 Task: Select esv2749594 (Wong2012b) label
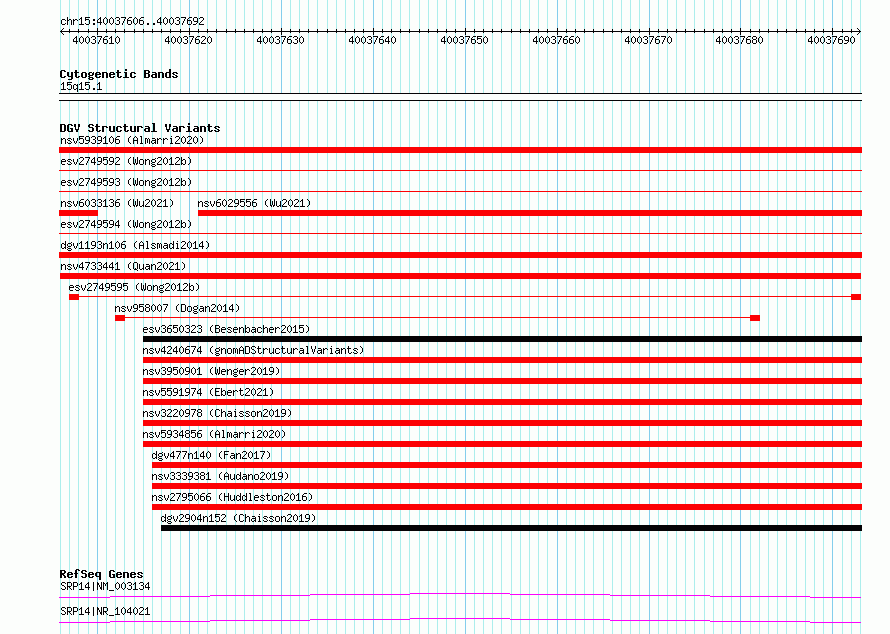pyautogui.click(x=126, y=224)
